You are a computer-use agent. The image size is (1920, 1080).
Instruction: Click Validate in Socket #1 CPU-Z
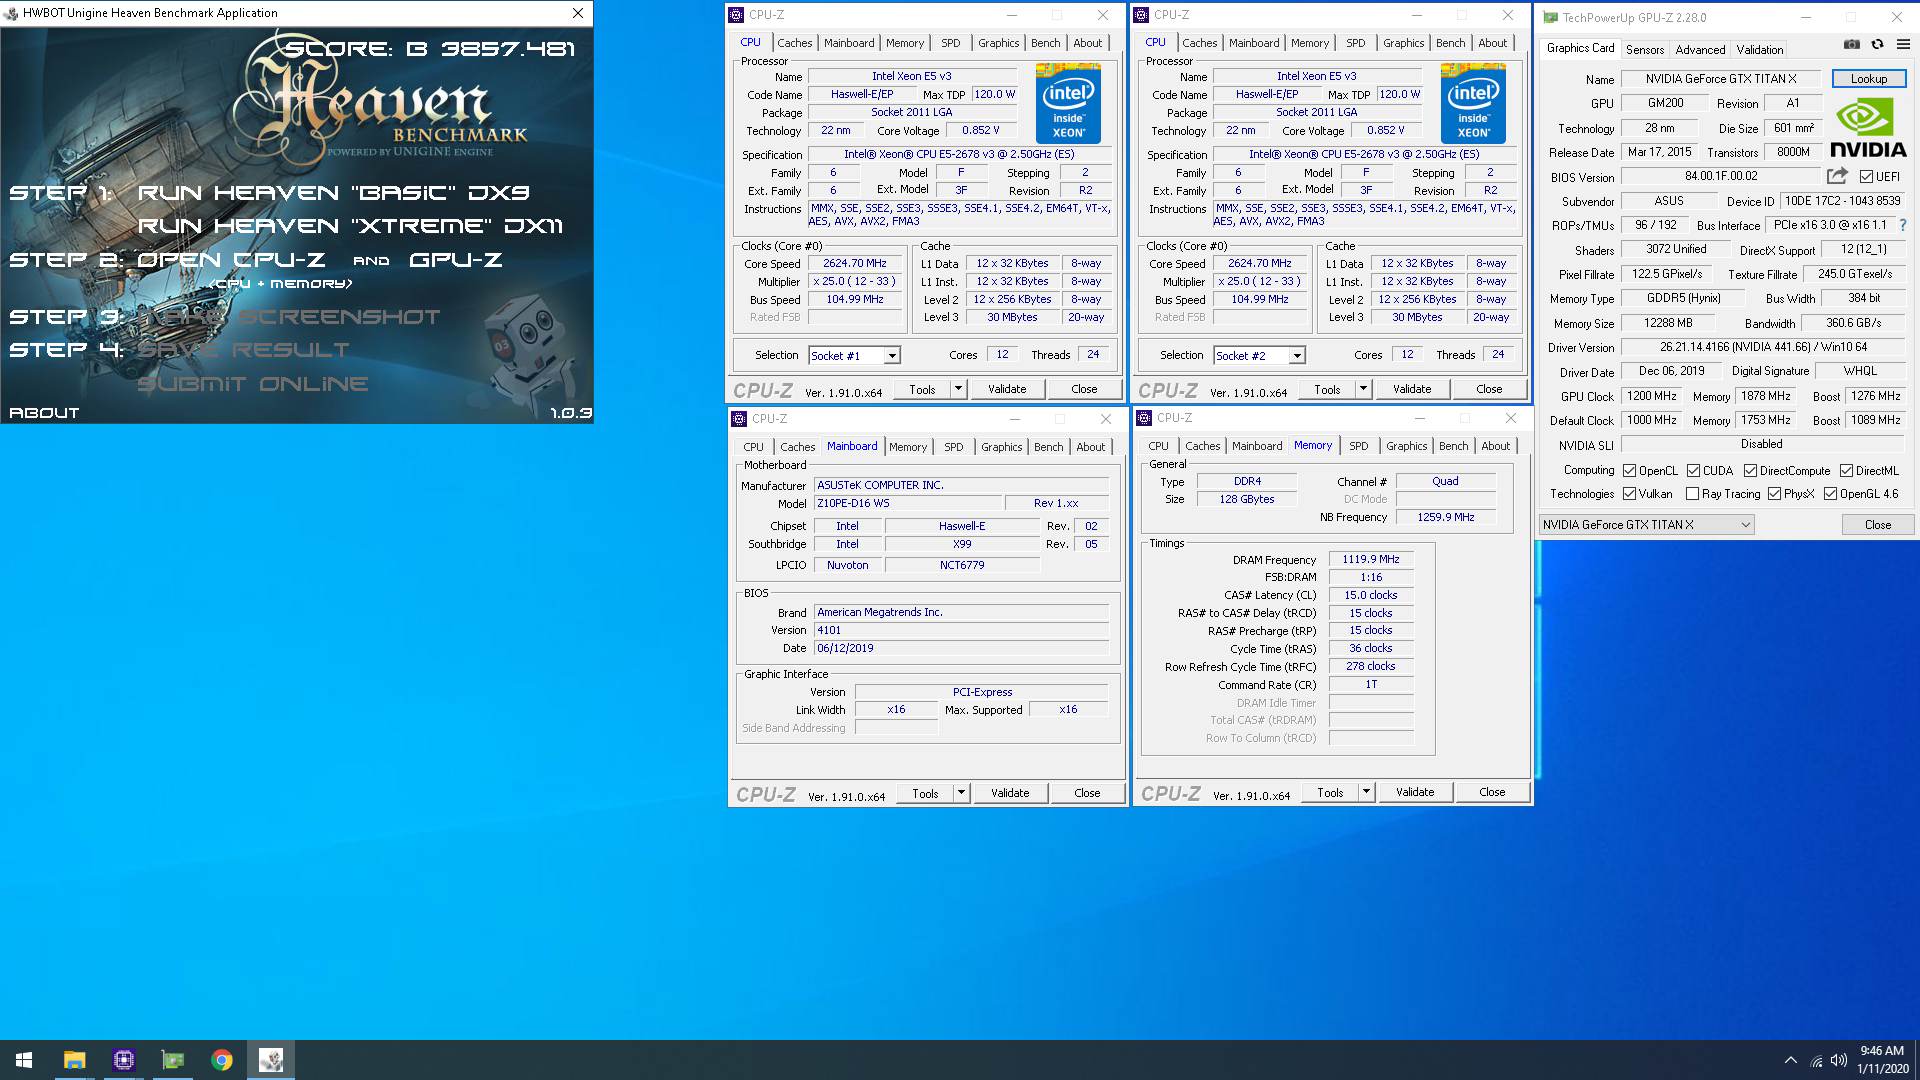[x=1007, y=389]
